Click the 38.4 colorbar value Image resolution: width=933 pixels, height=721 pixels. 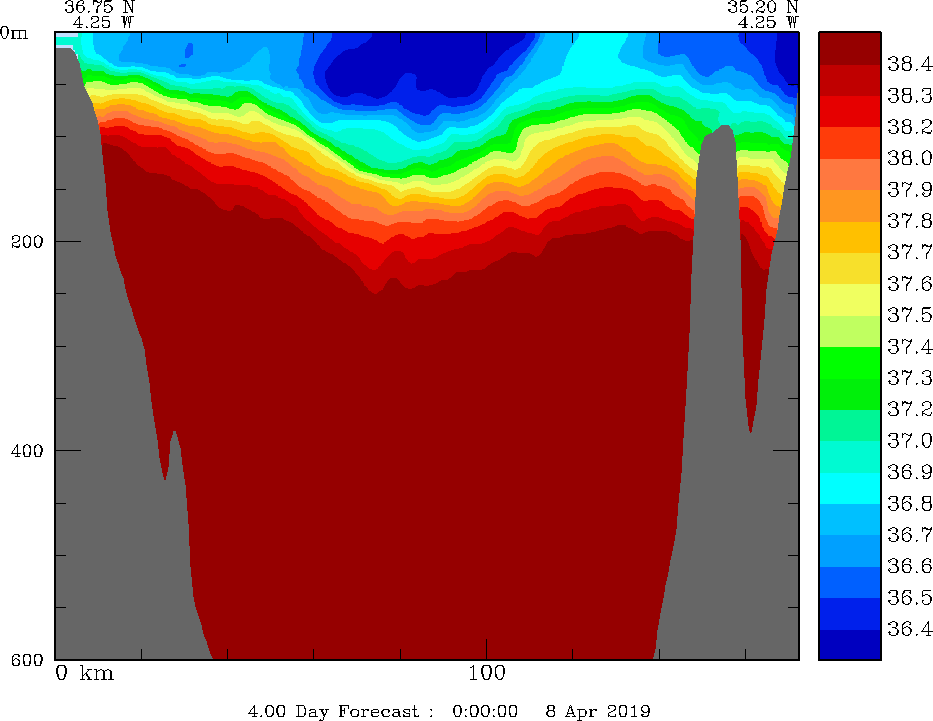pyautogui.click(x=909, y=64)
